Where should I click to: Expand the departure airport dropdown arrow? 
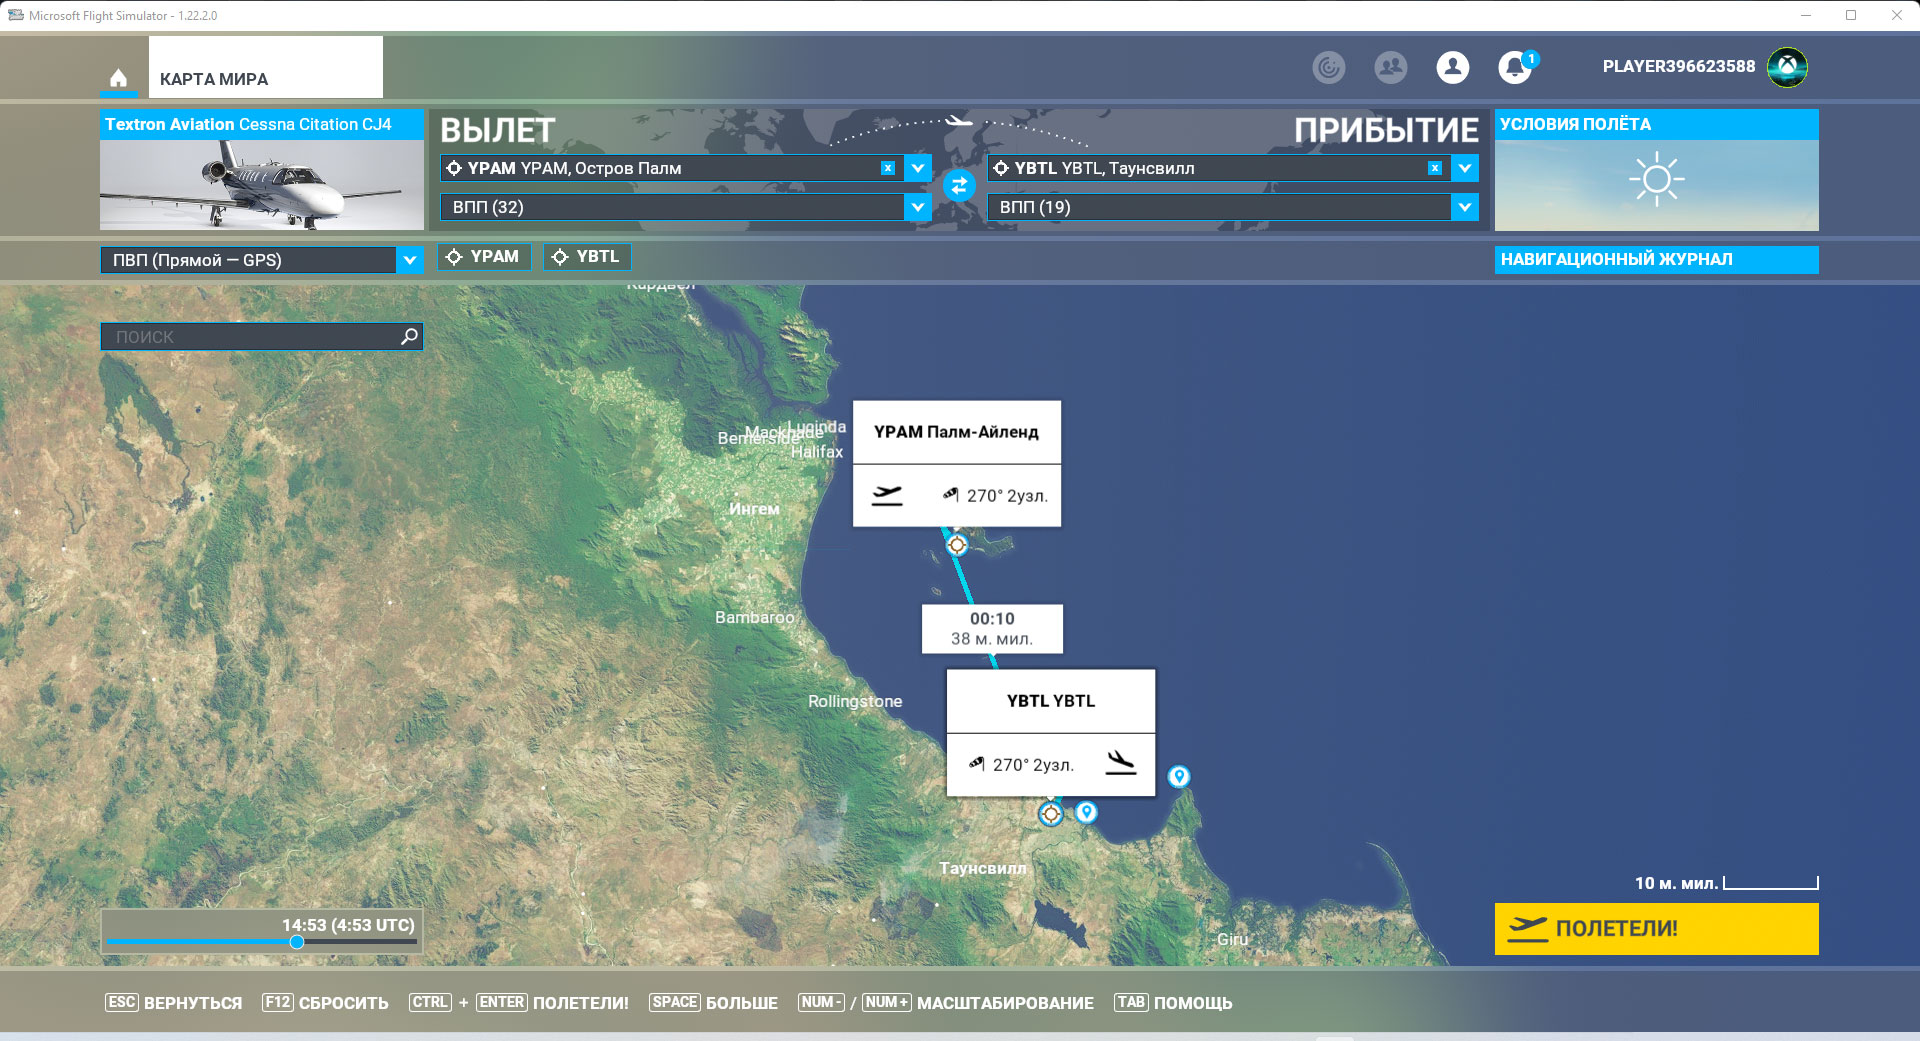point(918,168)
